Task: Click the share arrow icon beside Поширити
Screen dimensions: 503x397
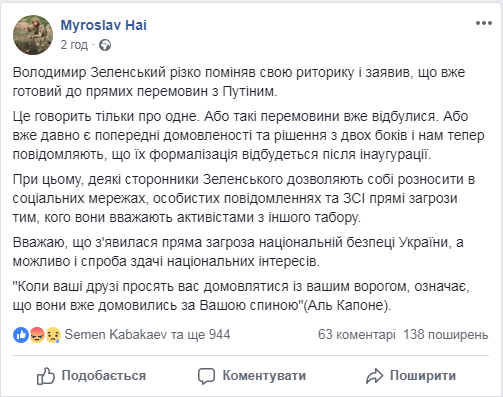Action: pos(375,376)
